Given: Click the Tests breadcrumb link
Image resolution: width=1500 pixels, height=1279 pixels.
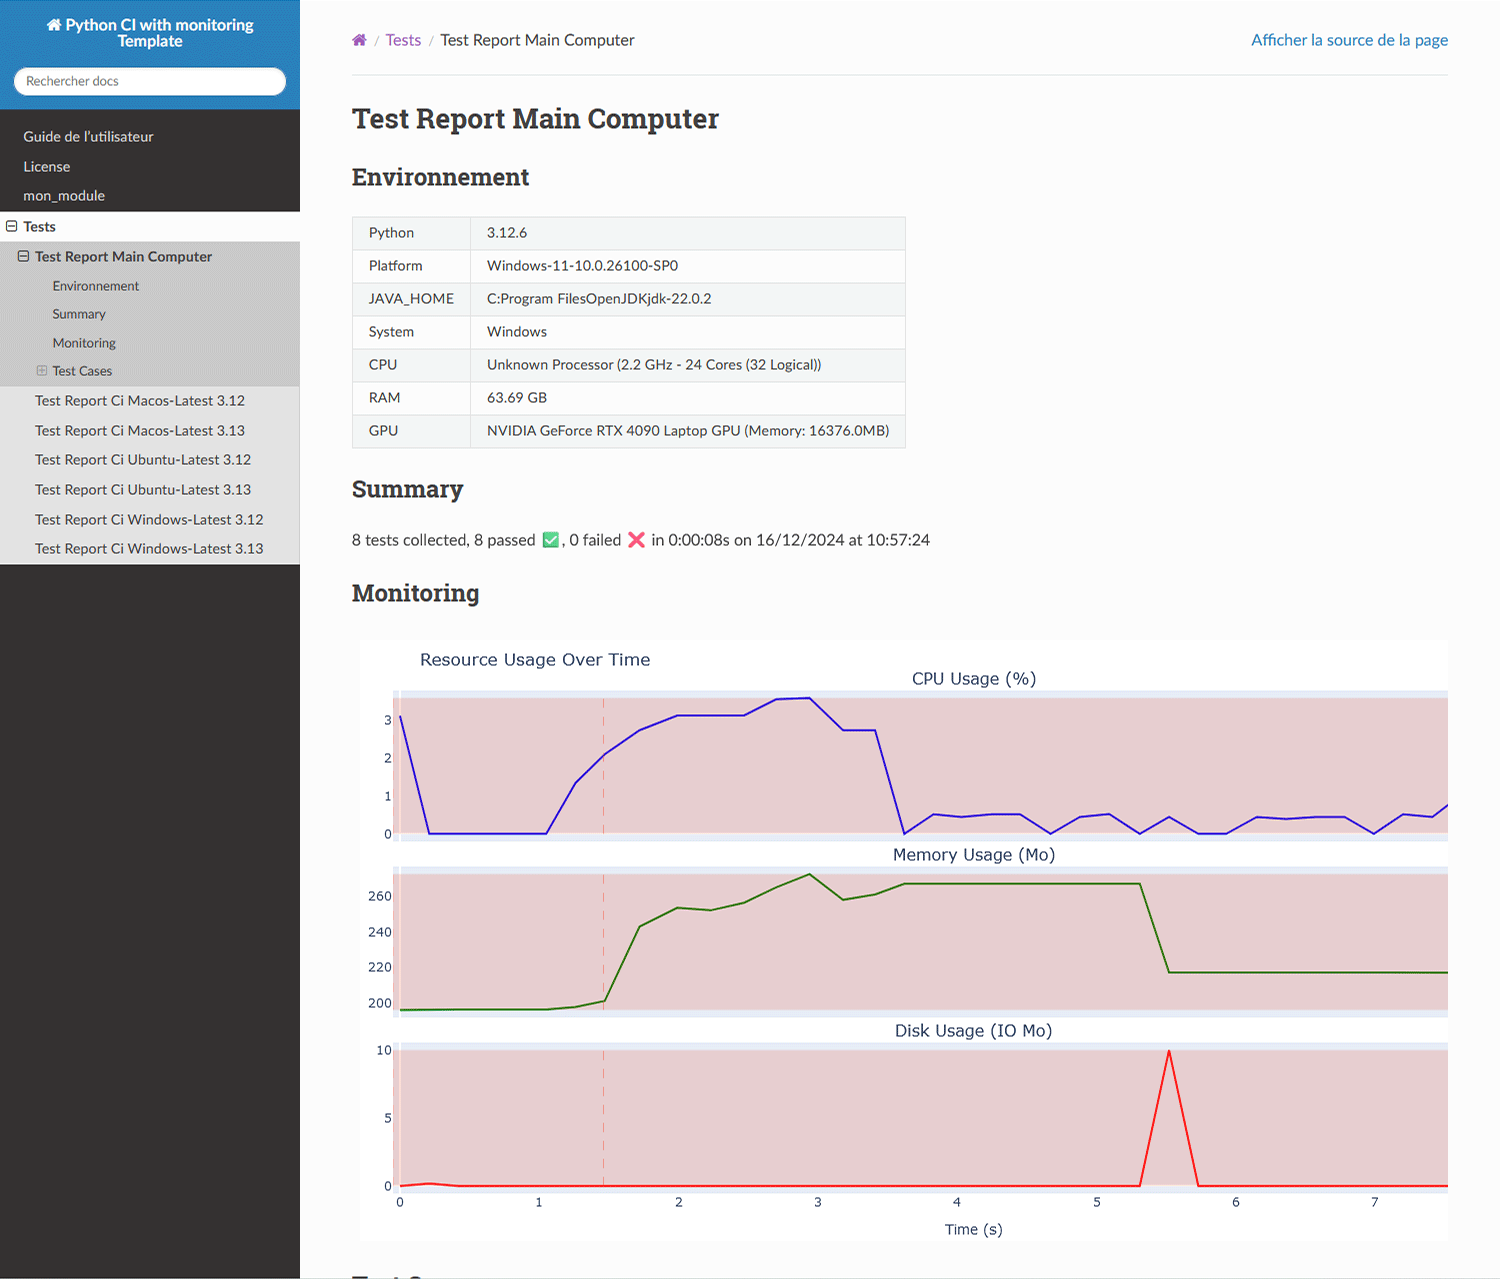Looking at the screenshot, I should (403, 40).
